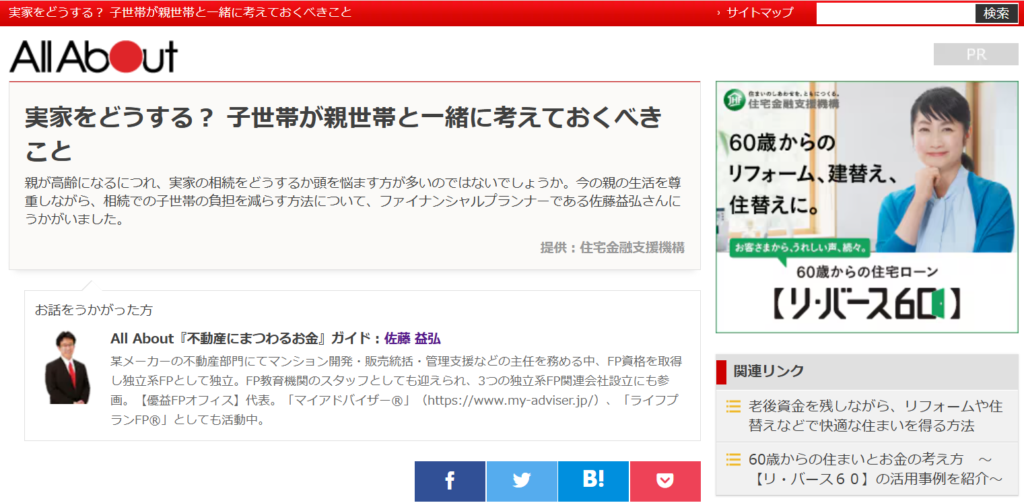Click 提供：住宅金融支援機構 sponsor text
The width and height of the screenshot is (1024, 503).
tap(612, 248)
